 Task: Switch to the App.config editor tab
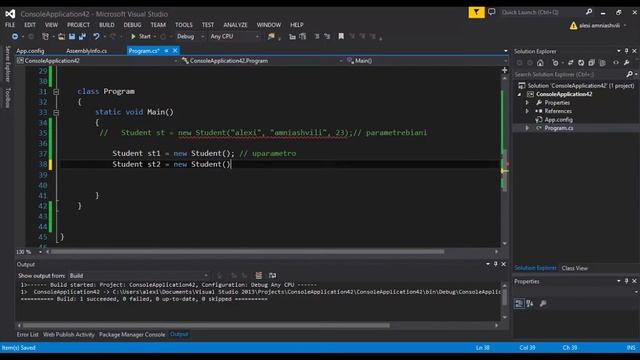click(x=30, y=51)
